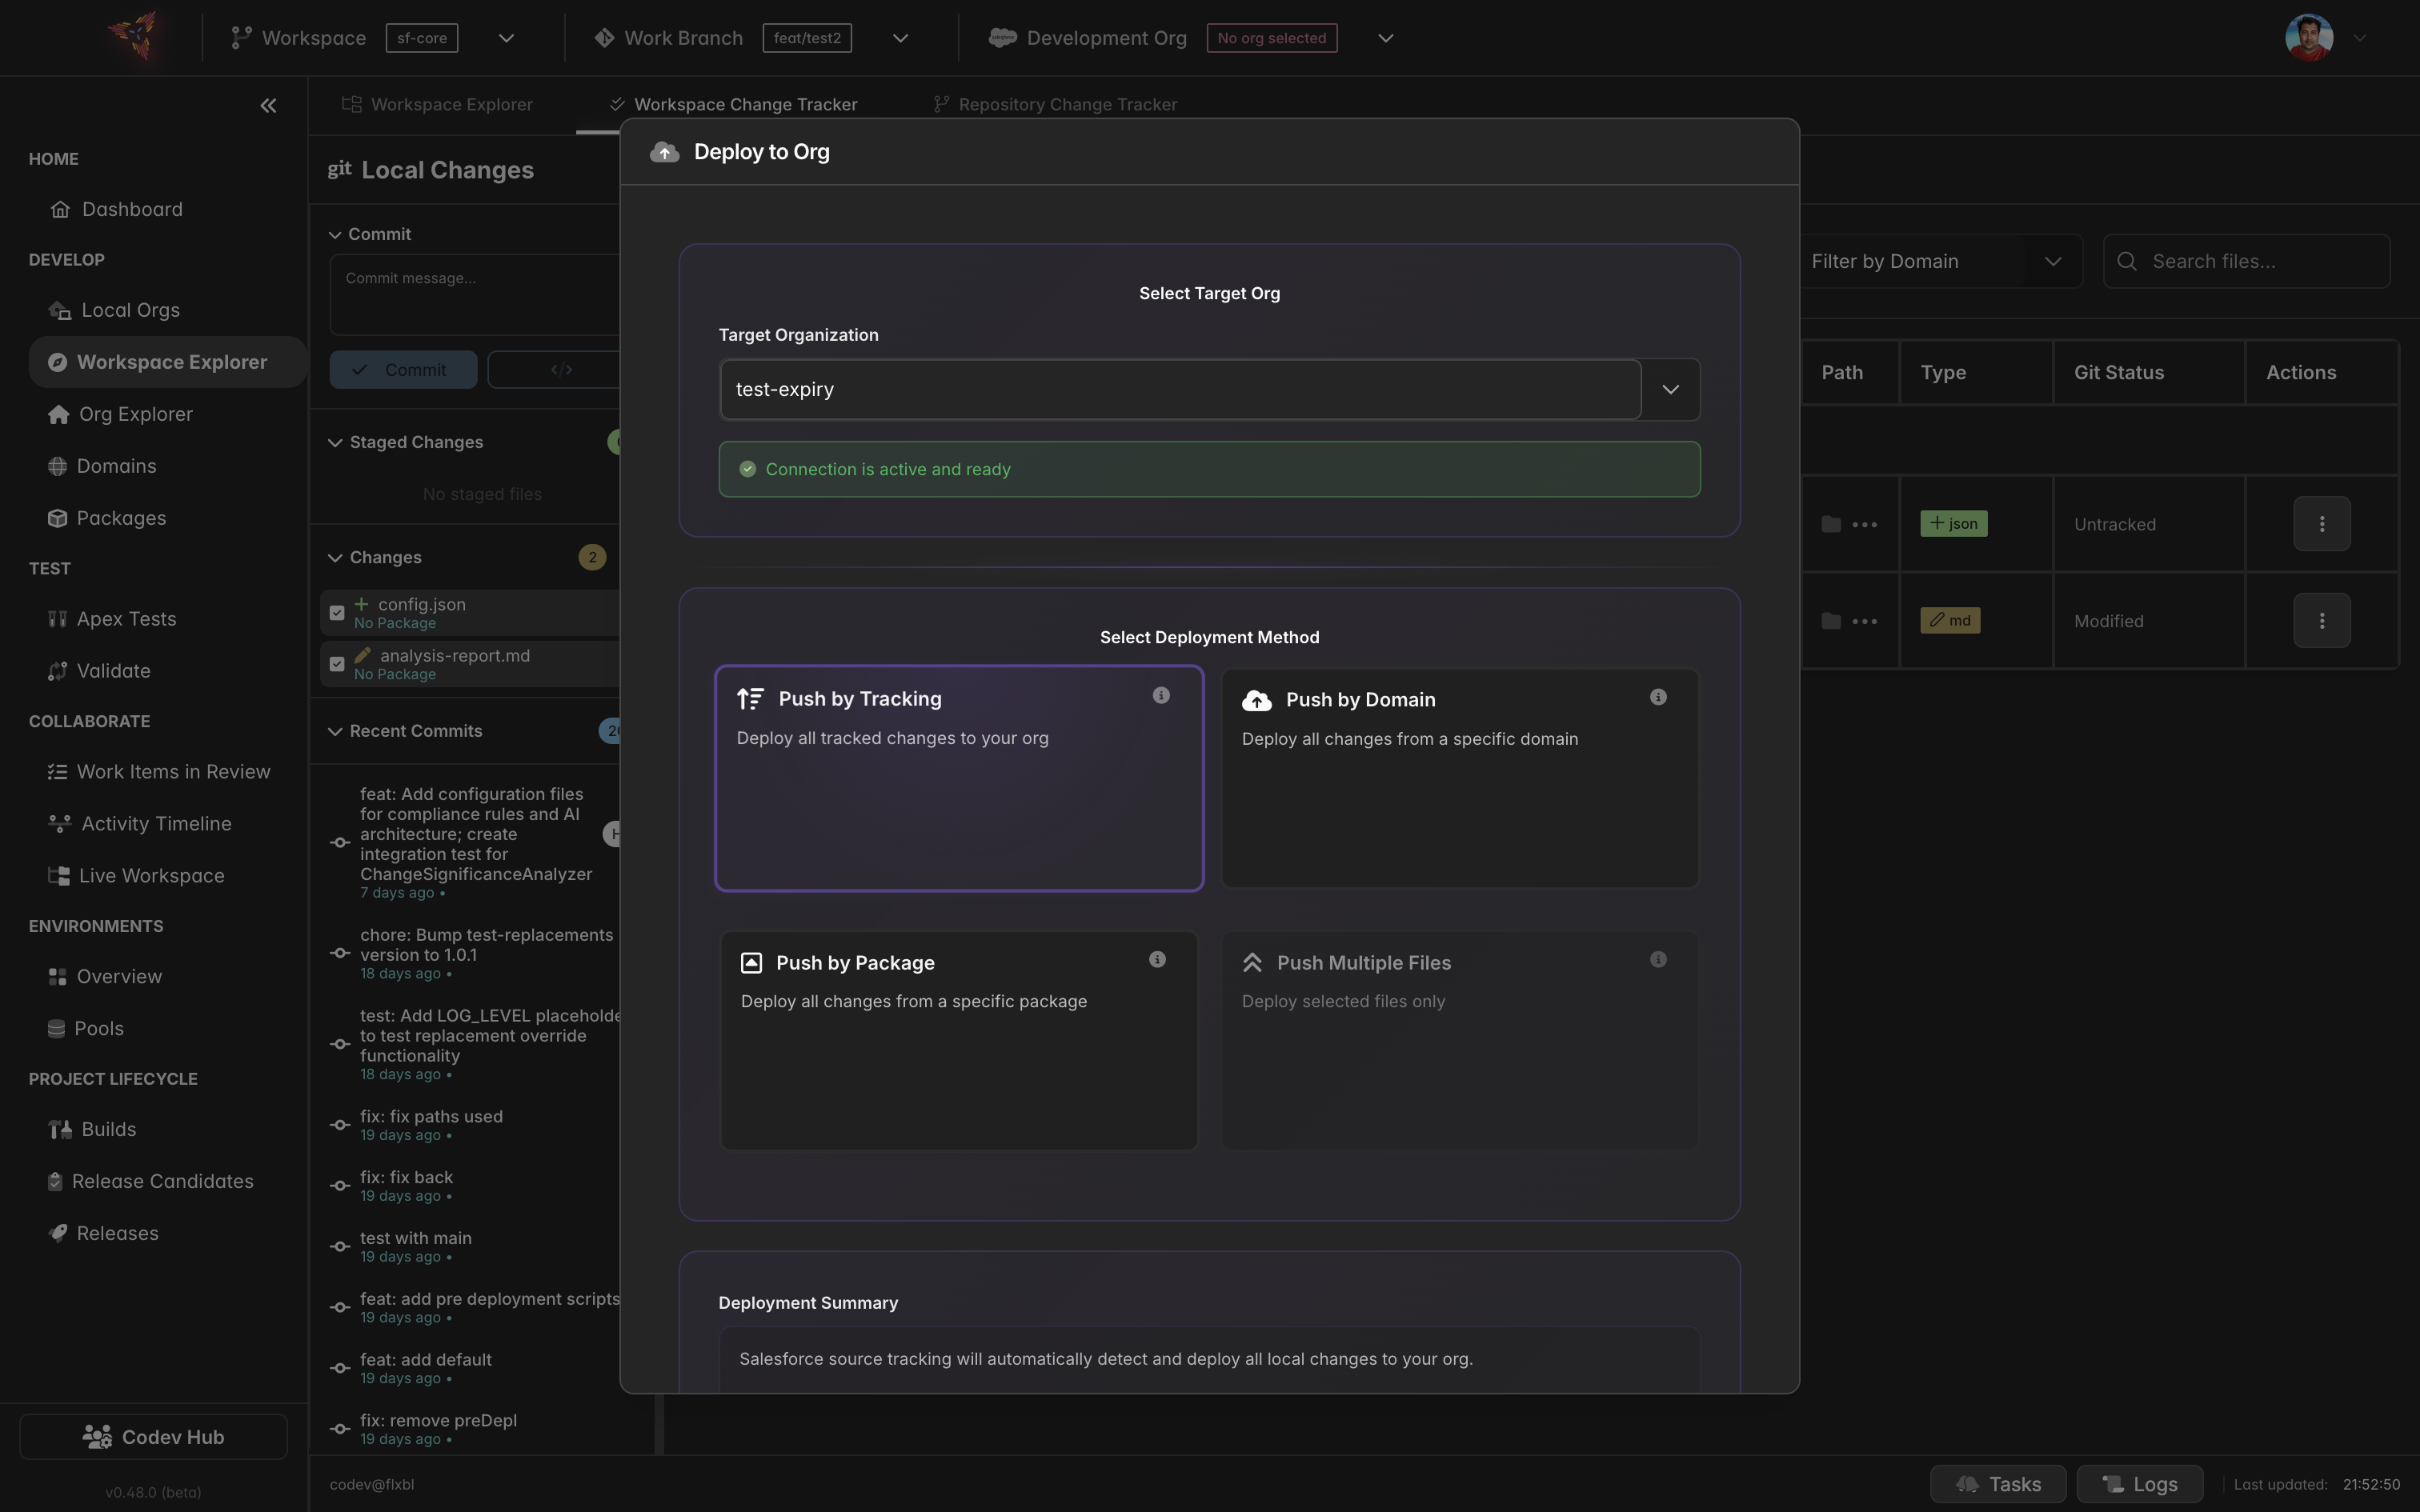The width and height of the screenshot is (2420, 1512).
Task: Click the code view button beside Commit
Action: click(560, 369)
